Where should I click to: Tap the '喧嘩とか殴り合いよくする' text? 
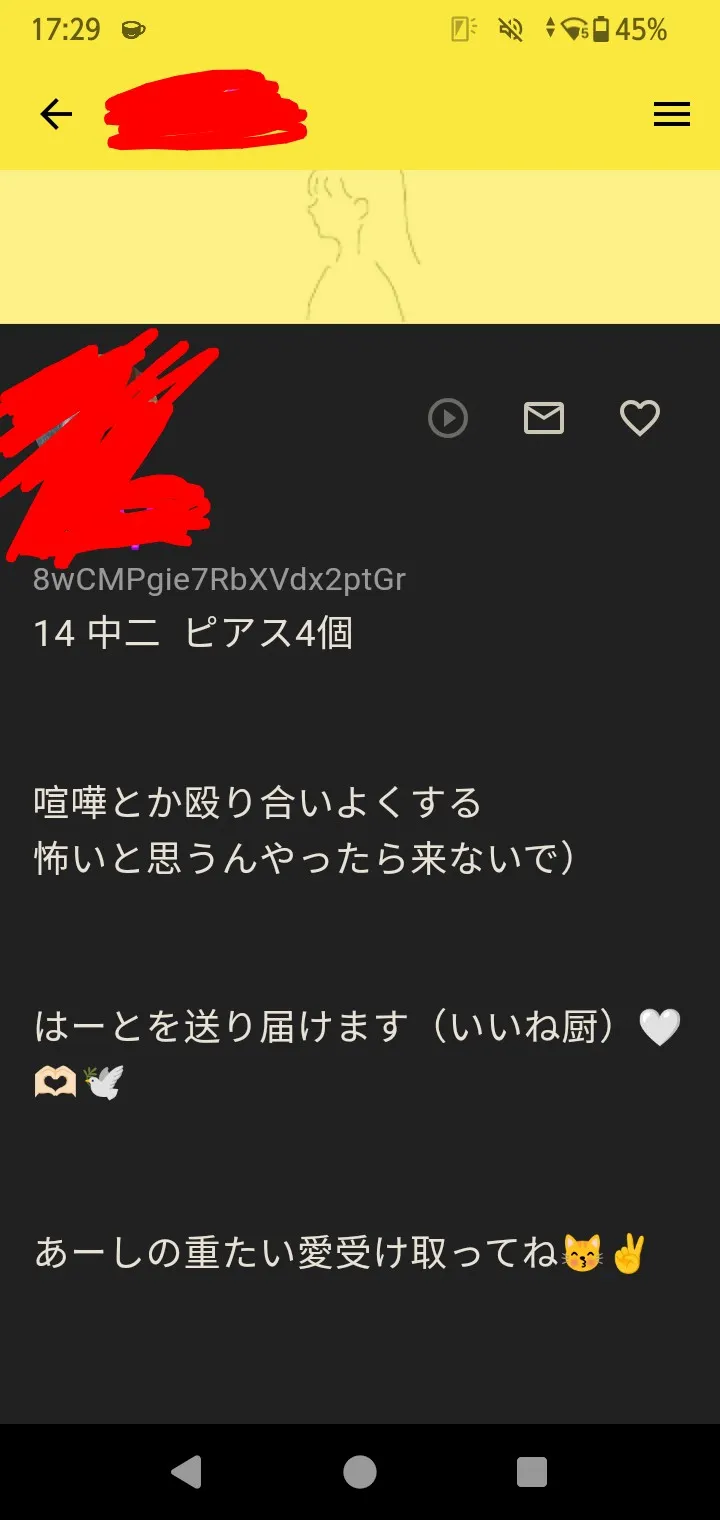[258, 803]
